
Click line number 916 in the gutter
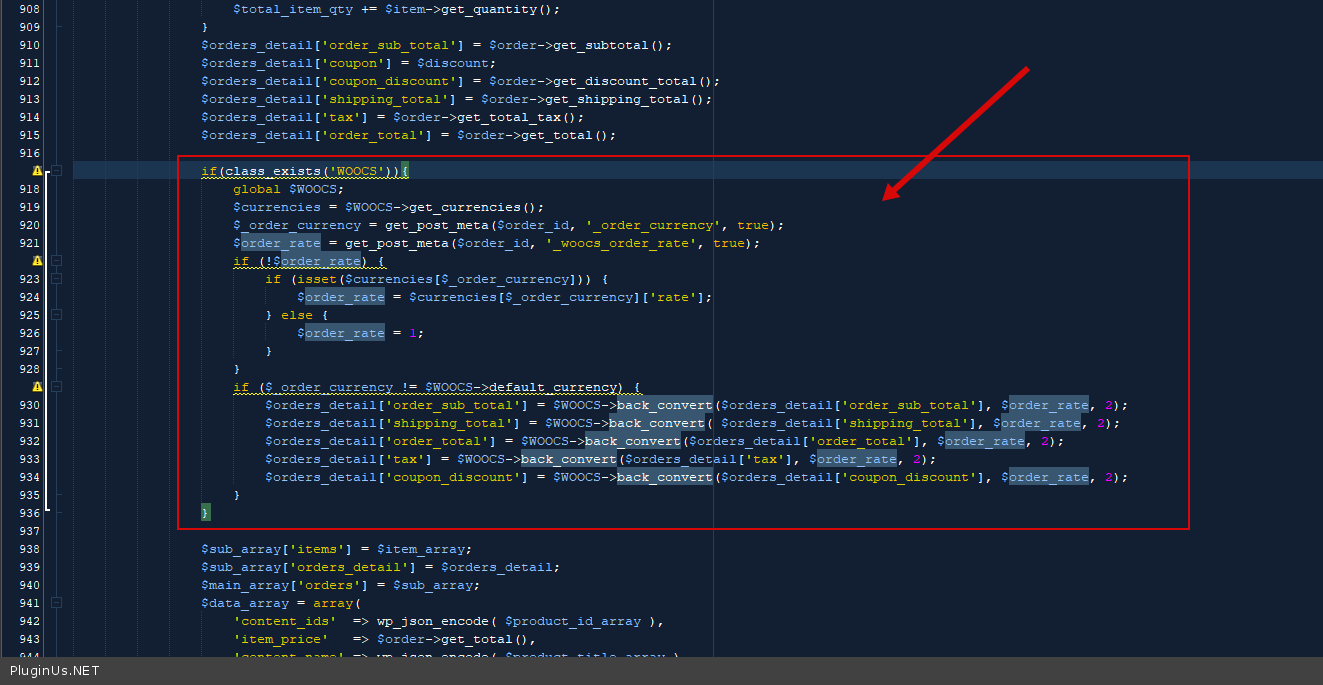tap(29, 153)
